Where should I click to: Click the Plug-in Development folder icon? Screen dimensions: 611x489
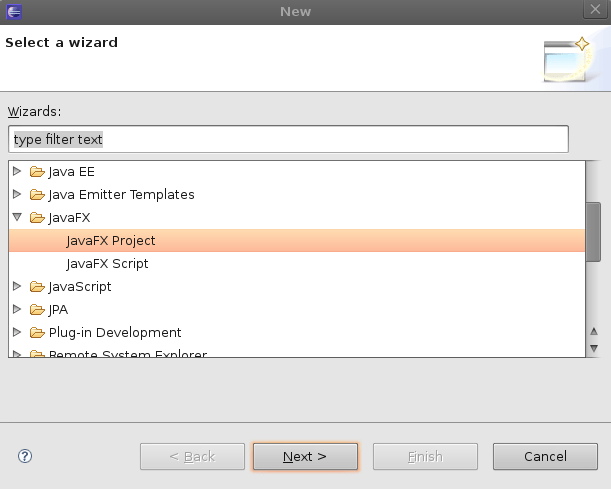37,333
